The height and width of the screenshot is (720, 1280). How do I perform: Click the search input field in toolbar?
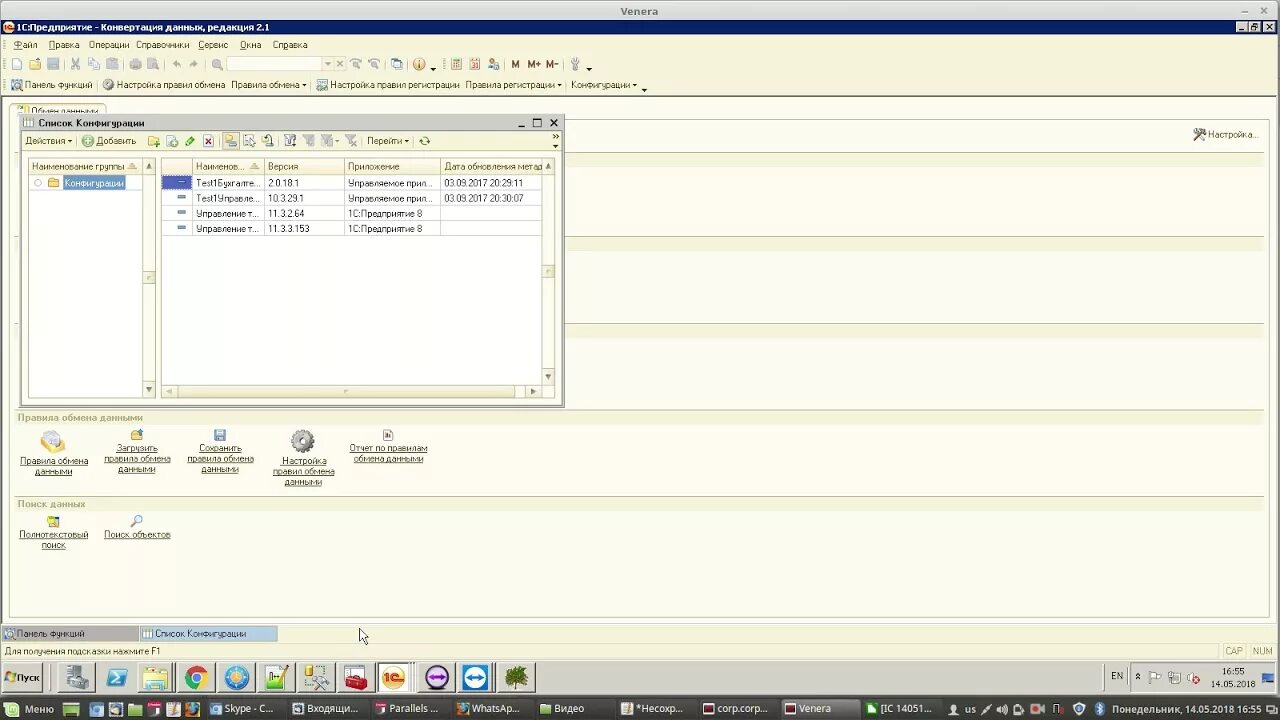[274, 64]
